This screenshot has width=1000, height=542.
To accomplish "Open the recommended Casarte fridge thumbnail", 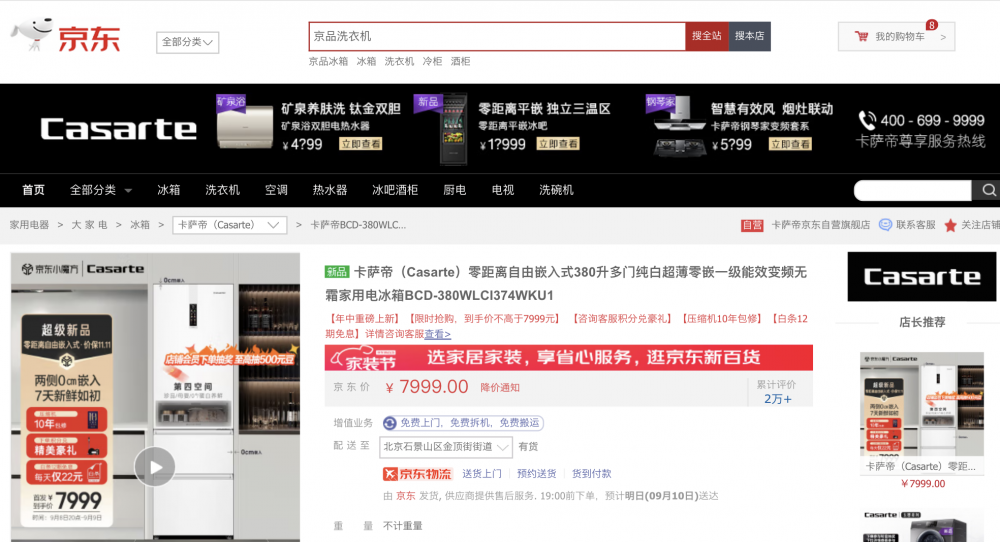I will pos(921,404).
